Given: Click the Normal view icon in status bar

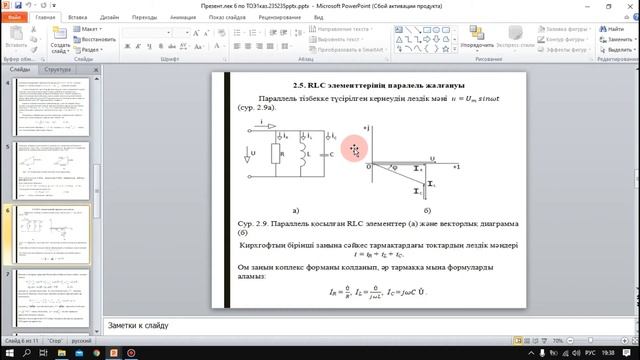Looking at the screenshot, I should pos(518,340).
